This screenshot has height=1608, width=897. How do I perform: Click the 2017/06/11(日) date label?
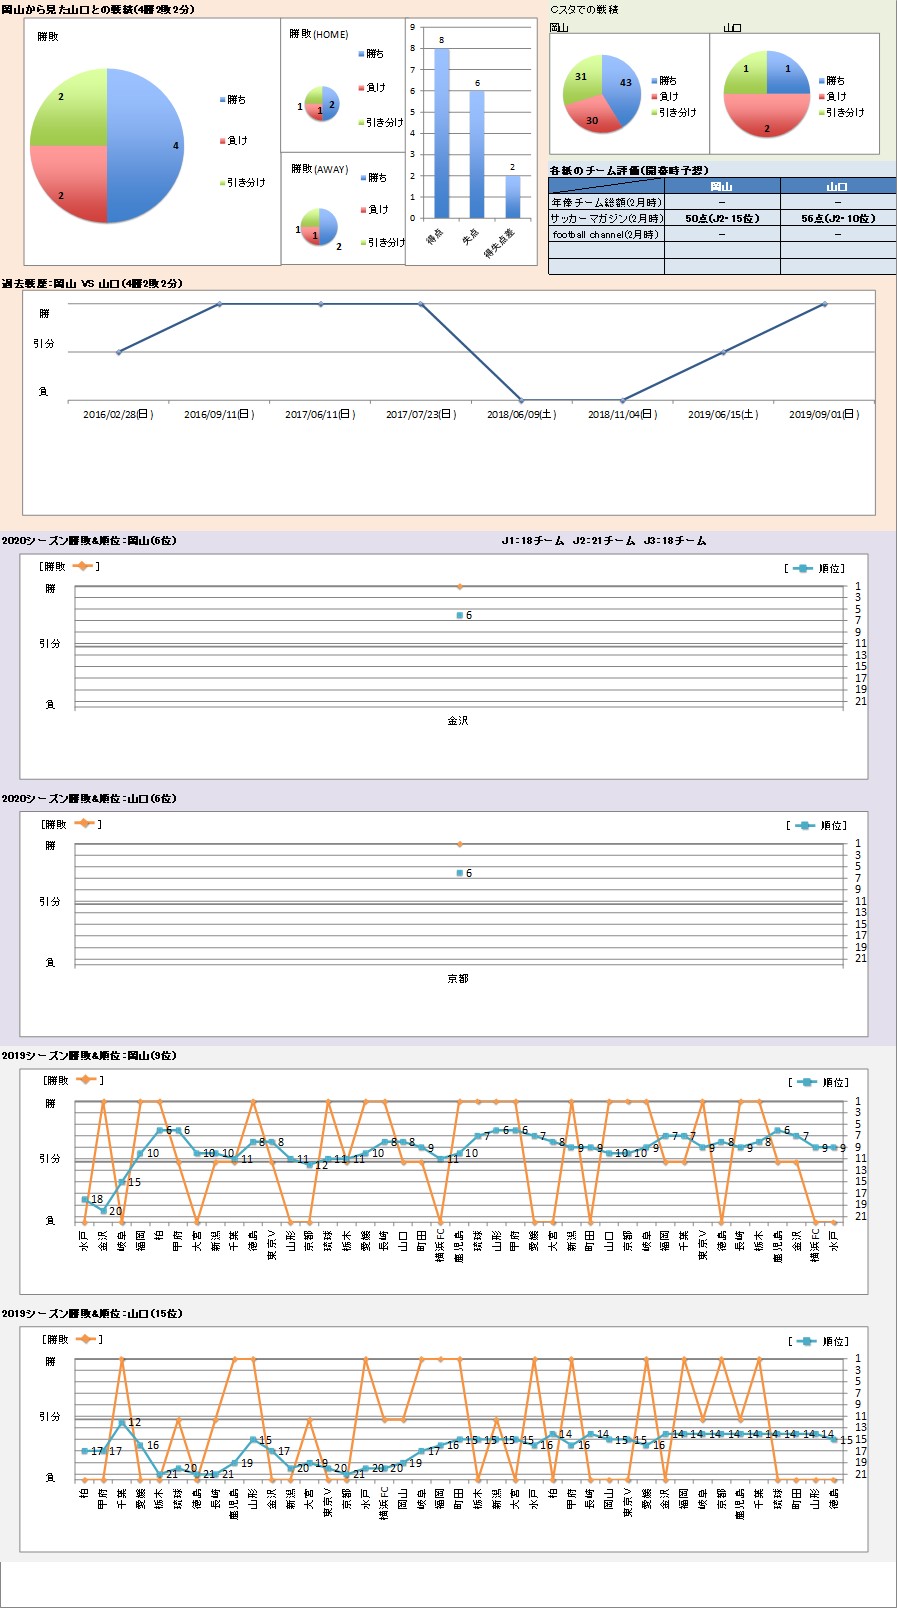[x=320, y=414]
